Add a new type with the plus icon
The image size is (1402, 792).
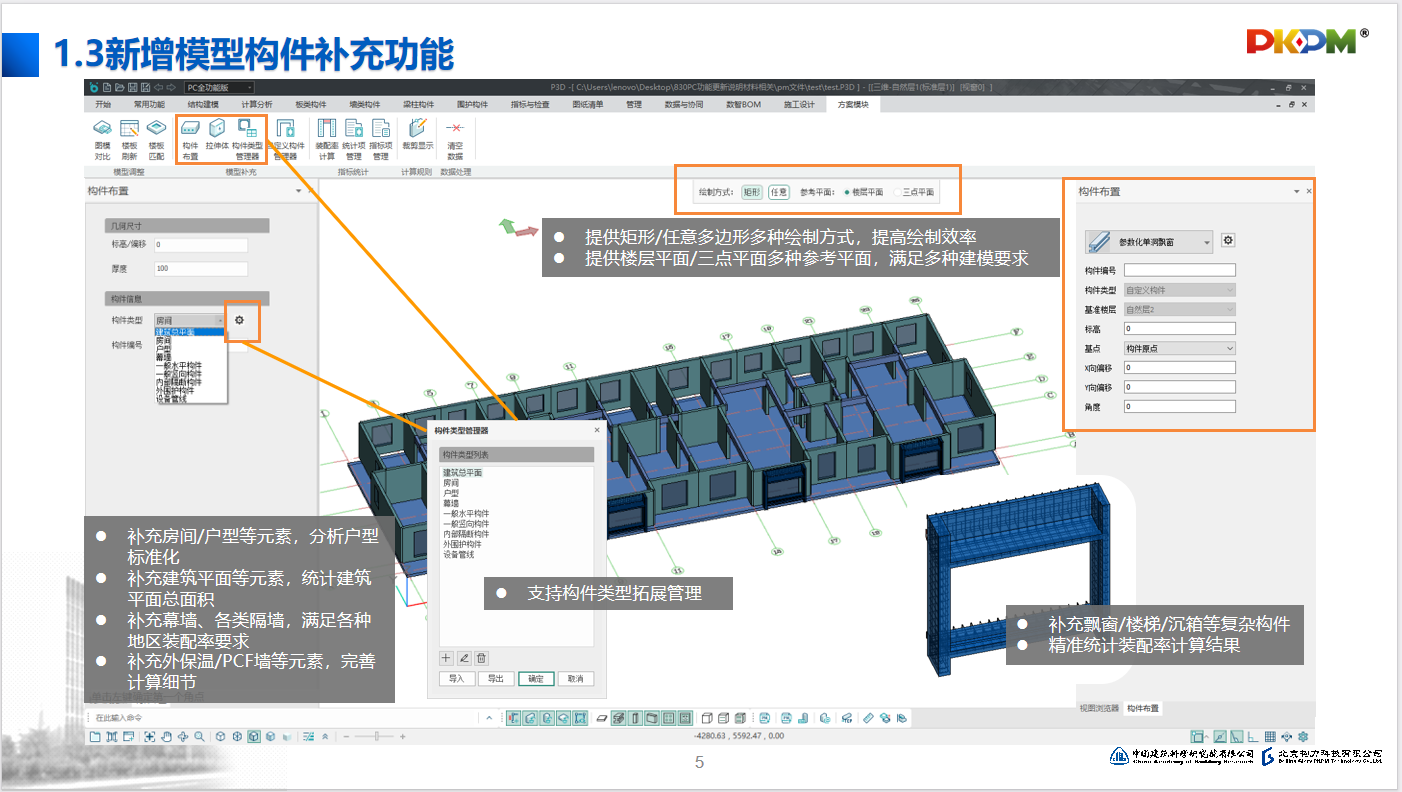[447, 658]
